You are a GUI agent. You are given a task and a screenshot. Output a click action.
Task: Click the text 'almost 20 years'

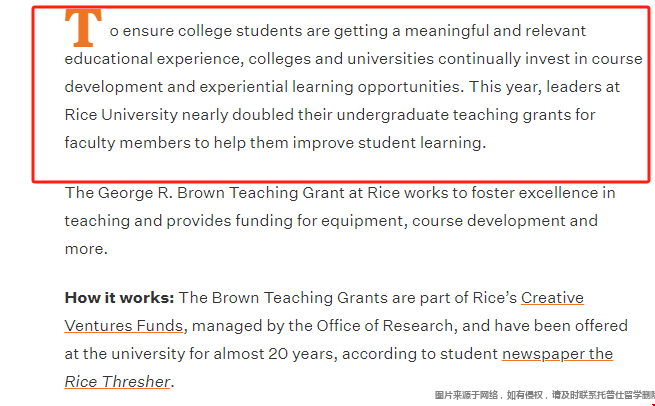274,354
